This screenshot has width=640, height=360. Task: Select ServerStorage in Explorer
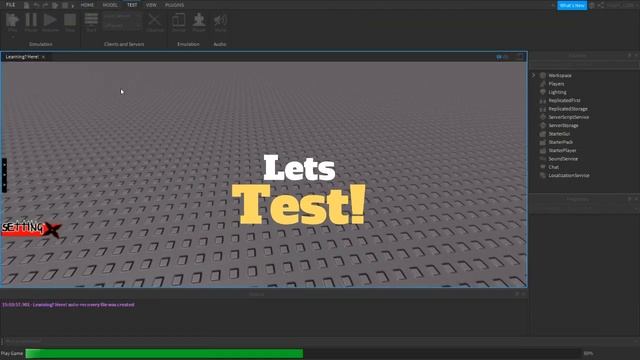click(x=563, y=125)
